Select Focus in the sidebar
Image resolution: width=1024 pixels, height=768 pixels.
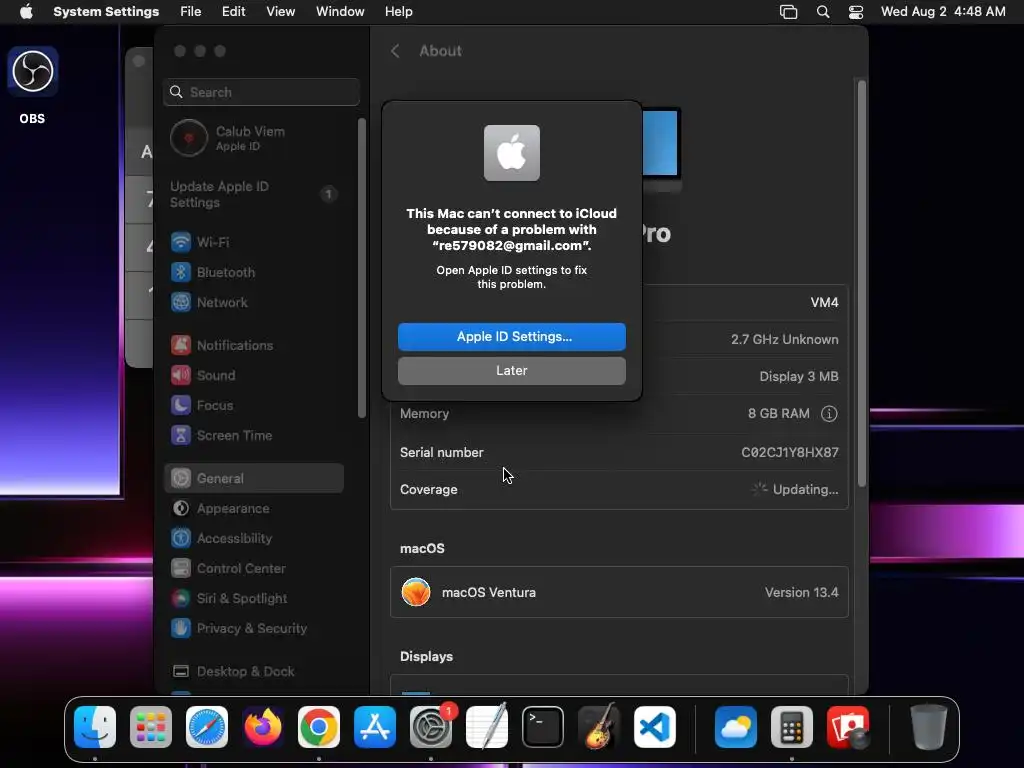point(255,406)
